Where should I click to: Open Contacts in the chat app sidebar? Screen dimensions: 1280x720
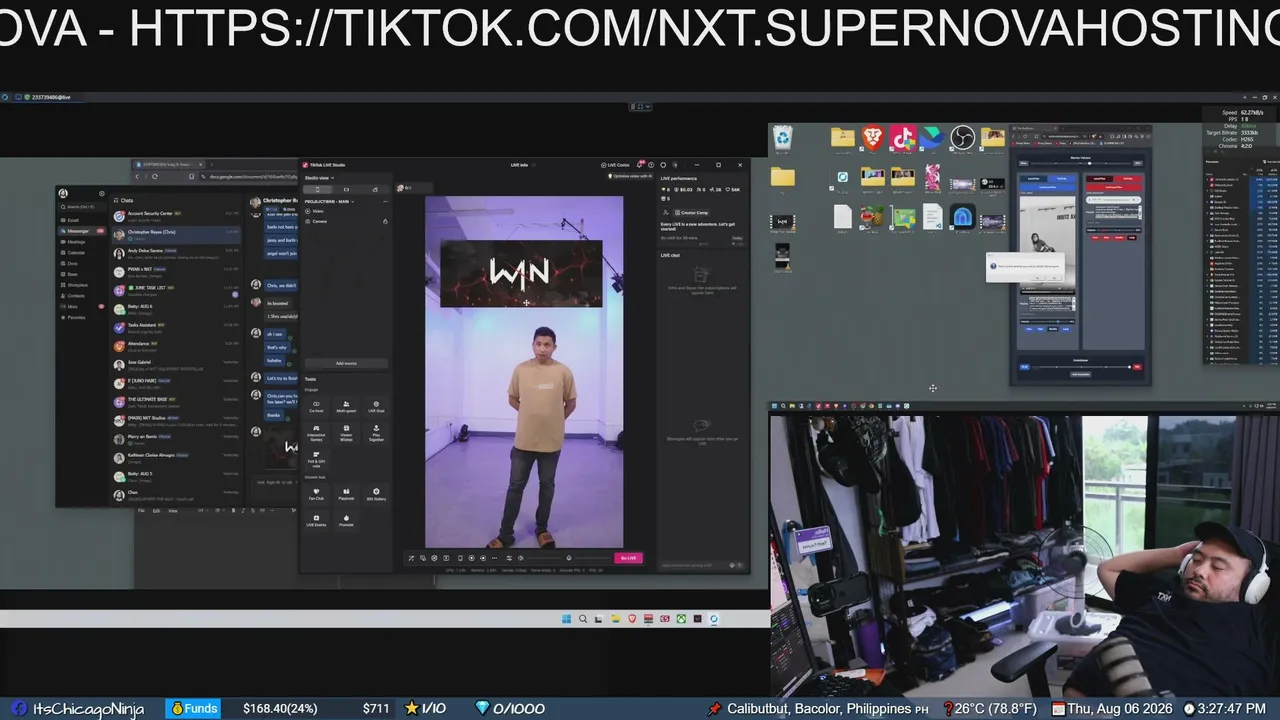coord(81,295)
